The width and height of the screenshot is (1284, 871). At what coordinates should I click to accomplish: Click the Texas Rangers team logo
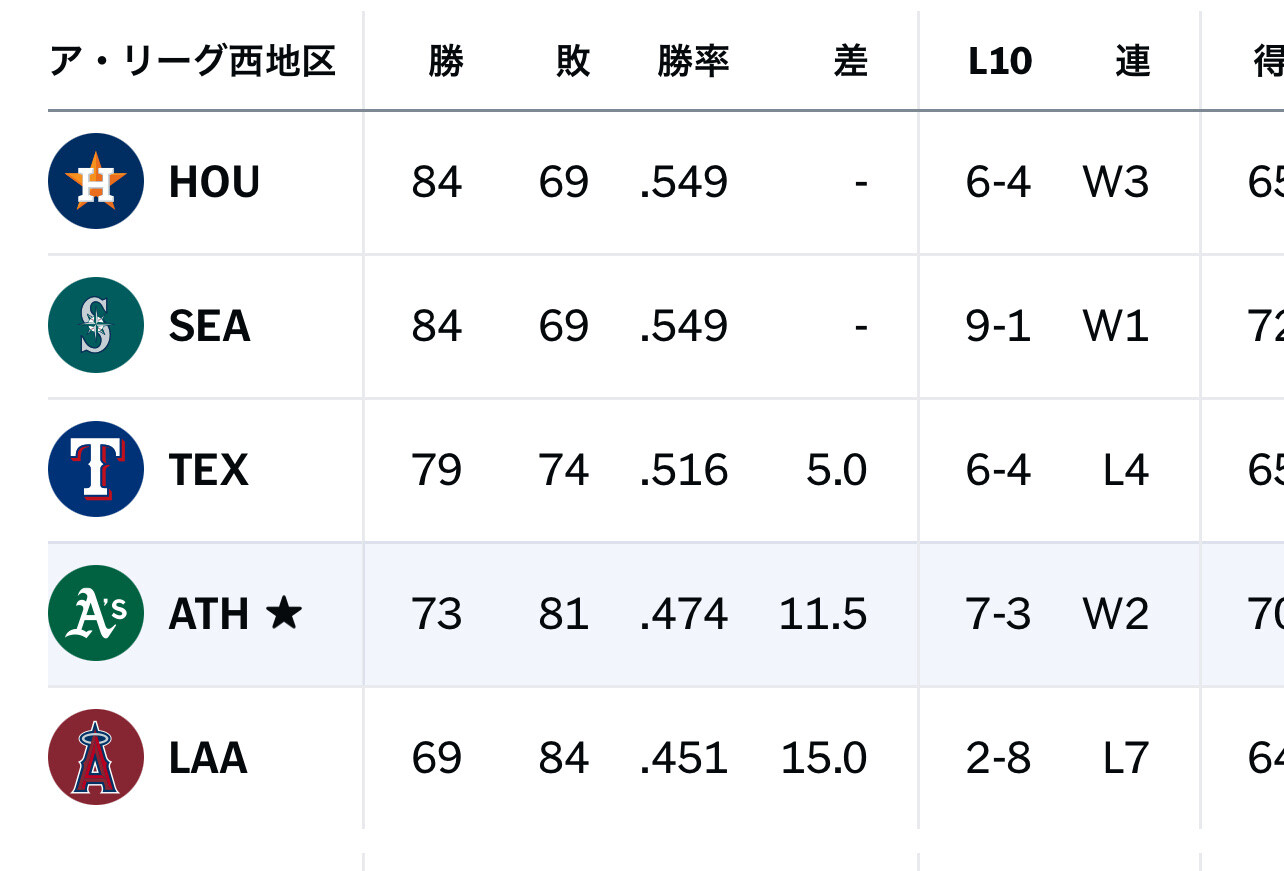click(96, 469)
